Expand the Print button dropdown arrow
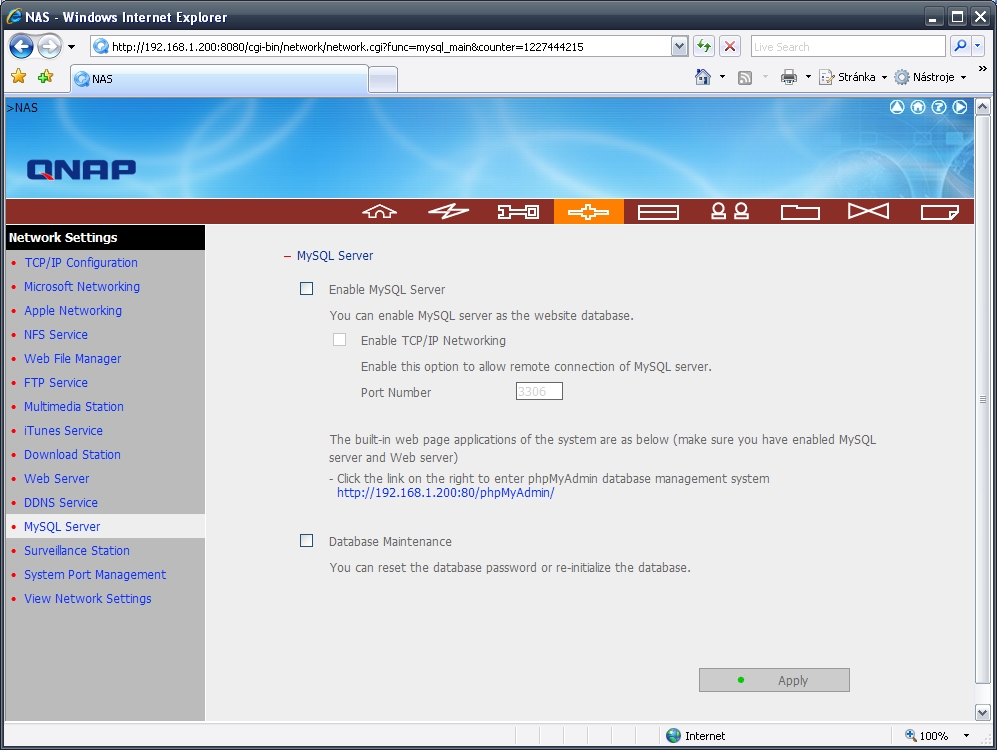Viewport: 997px width, 750px height. pos(808,77)
